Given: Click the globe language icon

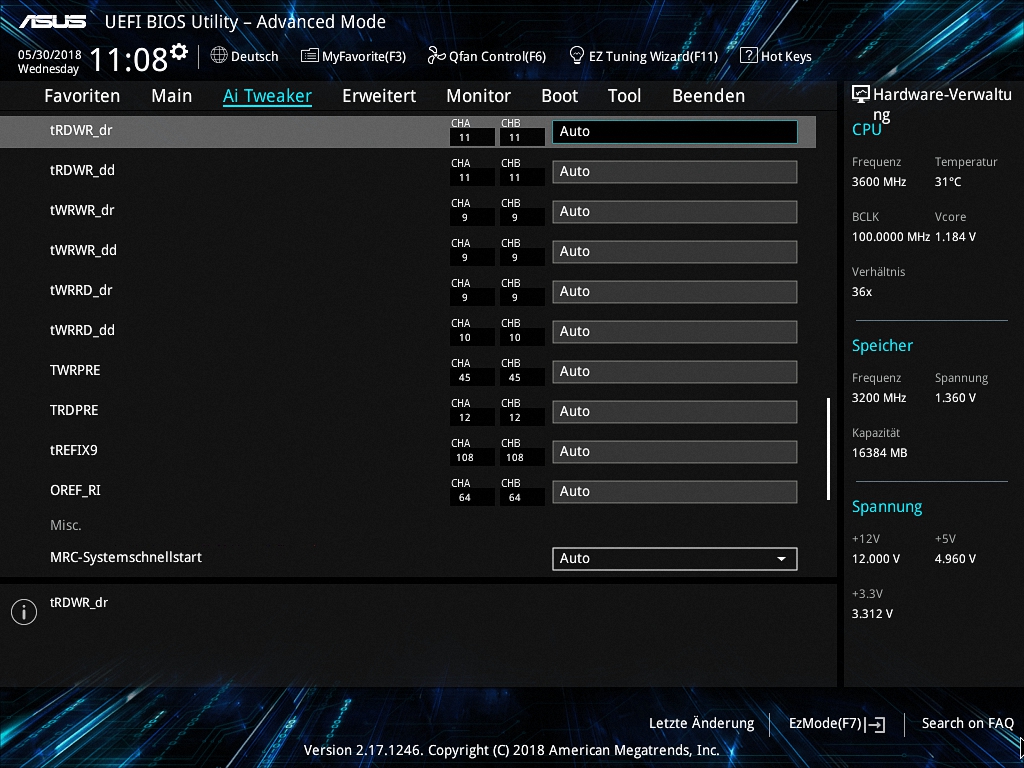Looking at the screenshot, I should [219, 55].
